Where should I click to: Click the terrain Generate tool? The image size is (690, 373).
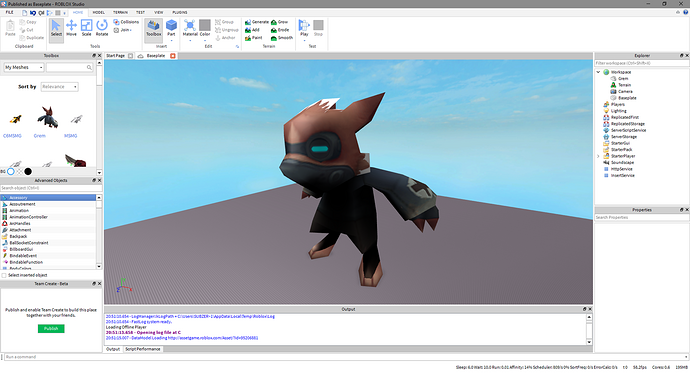pos(257,22)
